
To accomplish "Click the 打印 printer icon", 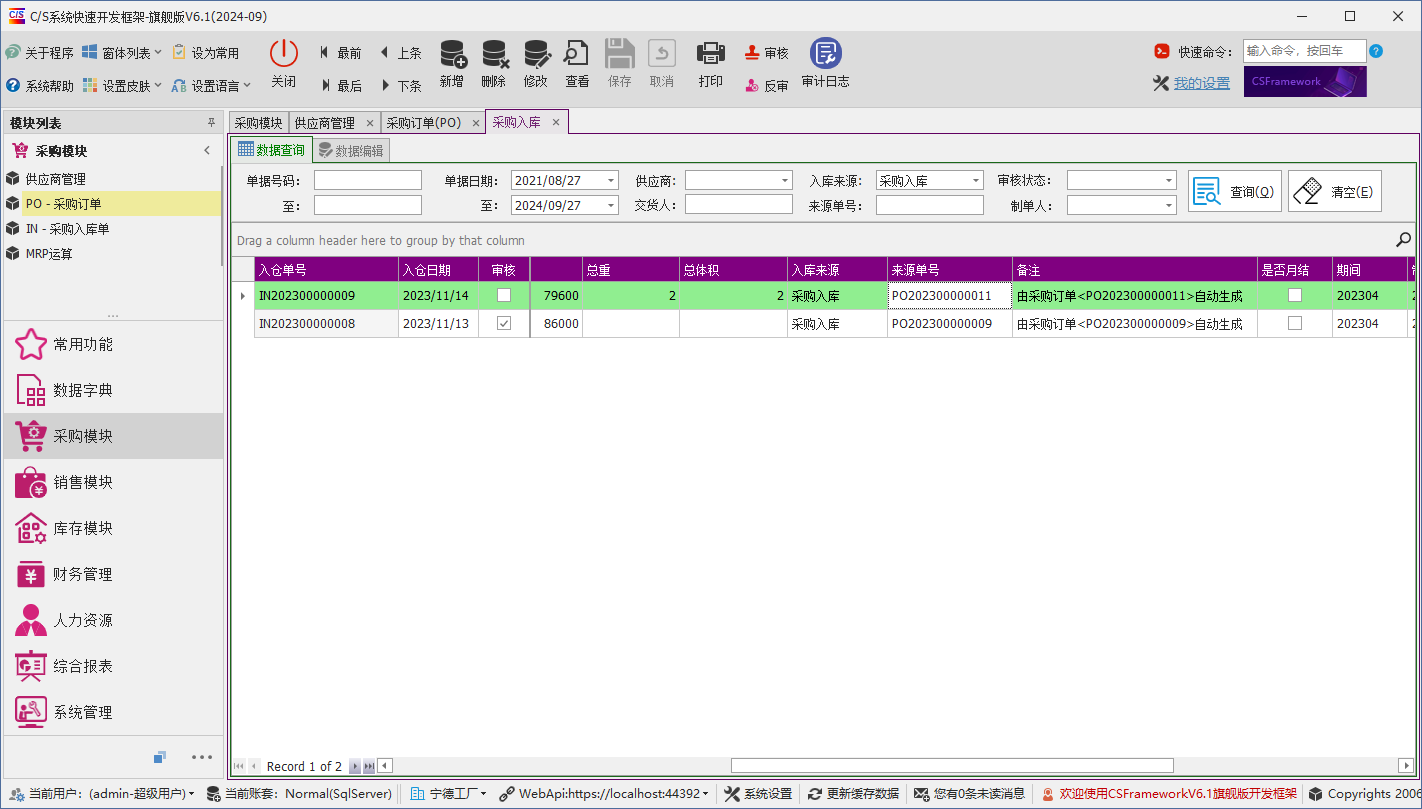I will [711, 54].
